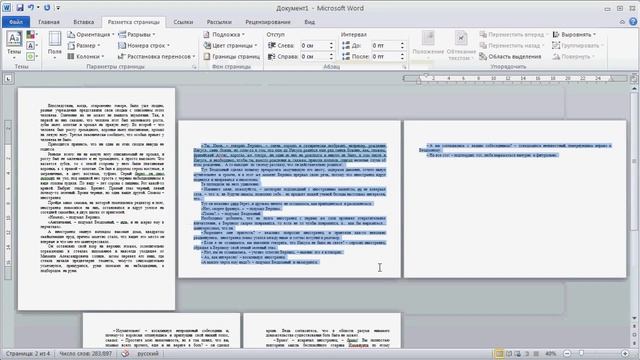
Task: Click the Положение position icon
Action: (x=428, y=39)
